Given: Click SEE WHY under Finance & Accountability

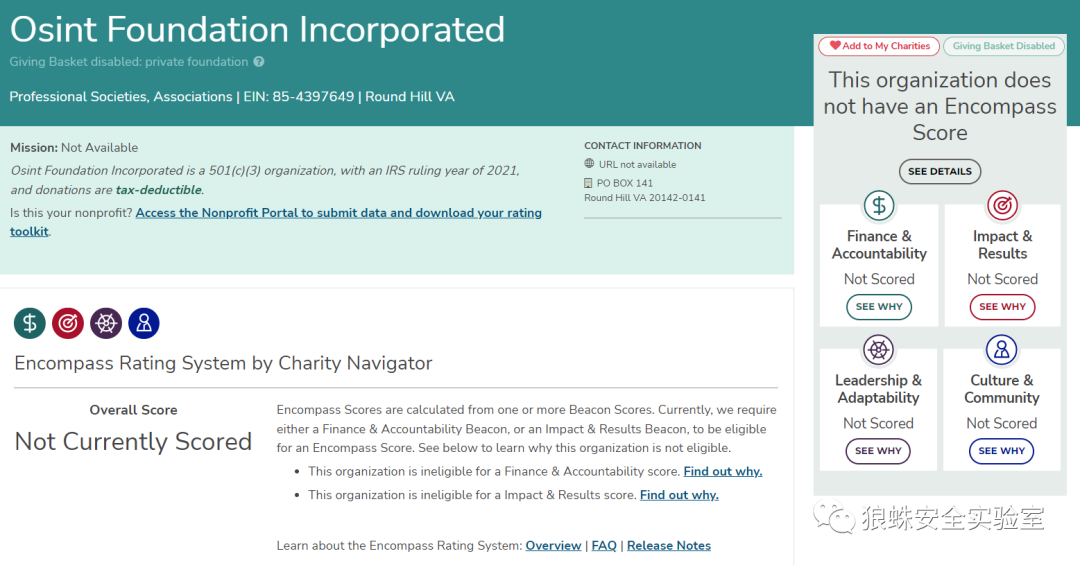Looking at the screenshot, I should [879, 307].
